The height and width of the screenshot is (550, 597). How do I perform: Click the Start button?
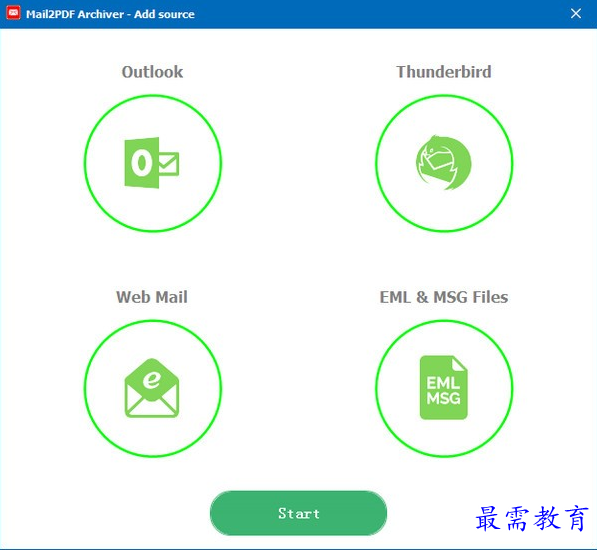pyautogui.click(x=298, y=513)
